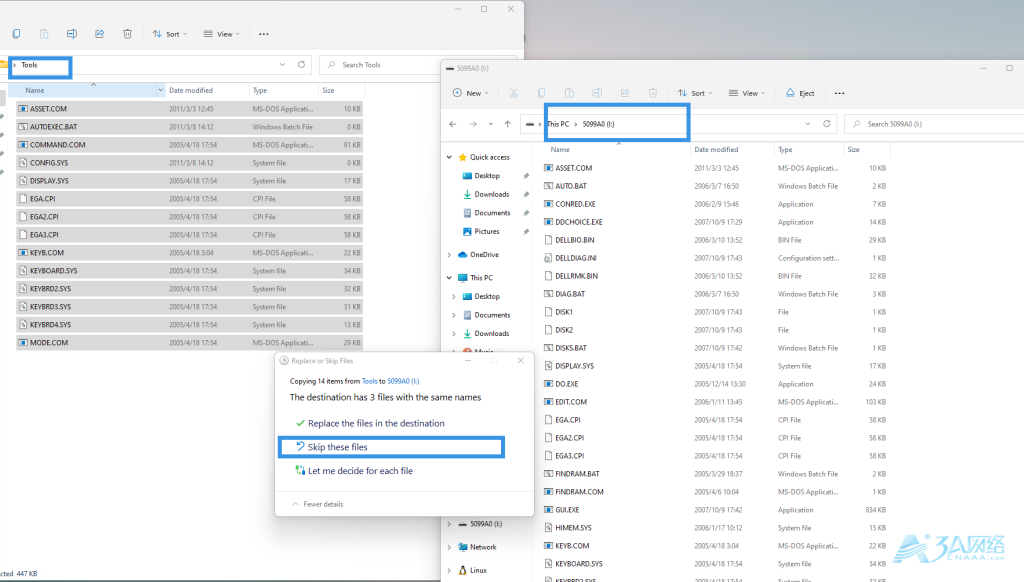The image size is (1024, 582).
Task: Click the share icon in Tools window toolbar
Action: 99,34
